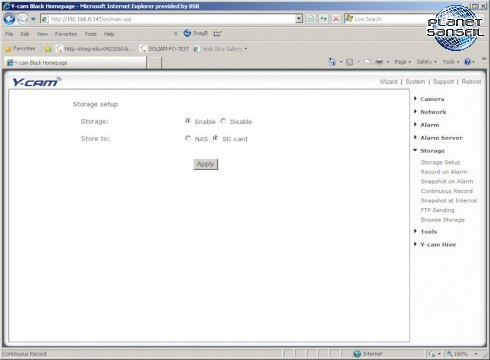This screenshot has width=490, height=360.
Task: Click the red Stop loading icon
Action: tap(336, 19)
